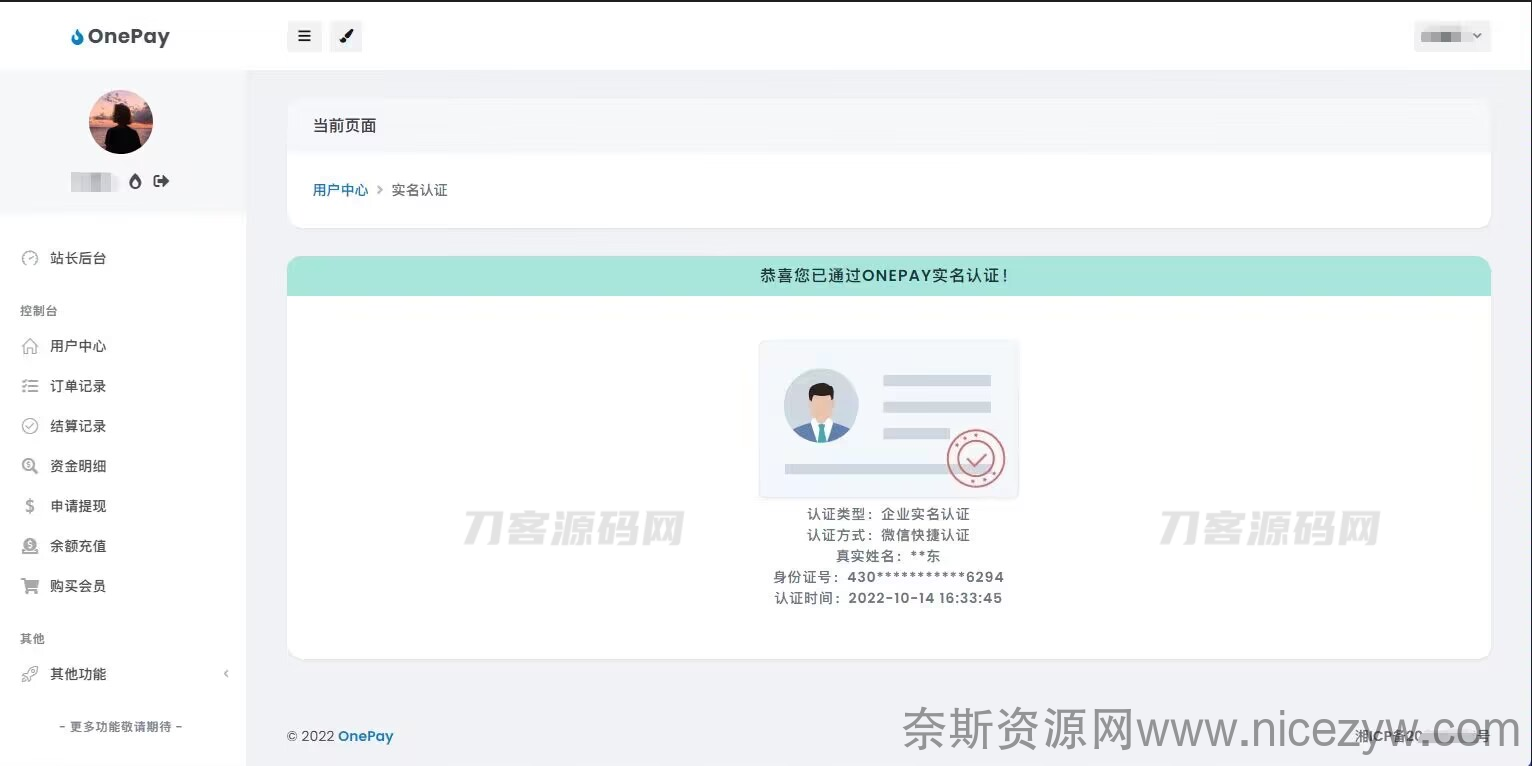Image resolution: width=1532 pixels, height=766 pixels.
Task: Click 真实姓名 line
Action: click(888, 556)
